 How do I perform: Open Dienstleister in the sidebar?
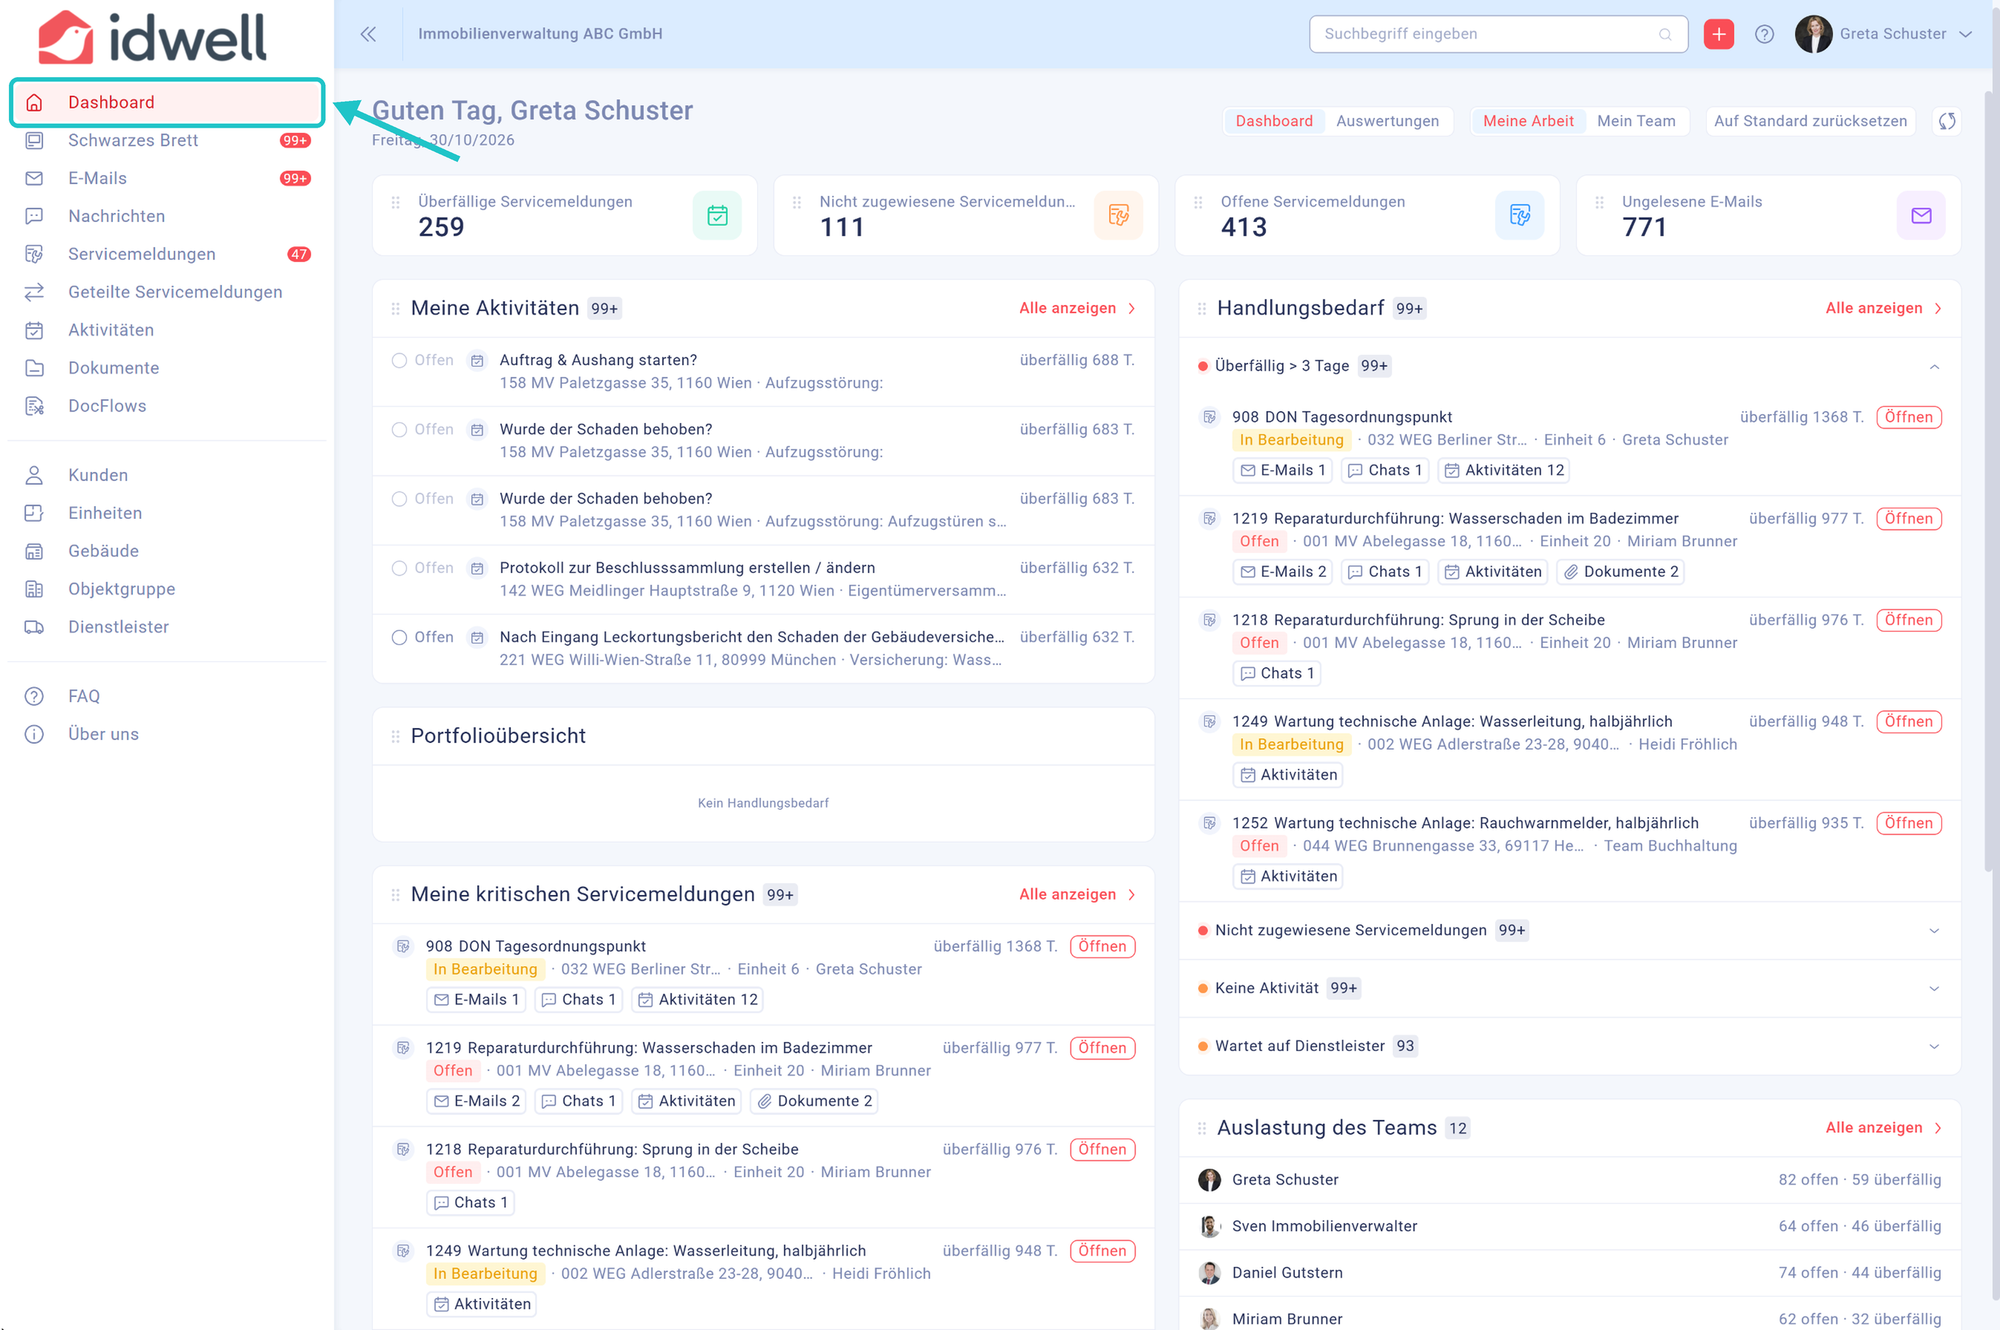pos(167,627)
